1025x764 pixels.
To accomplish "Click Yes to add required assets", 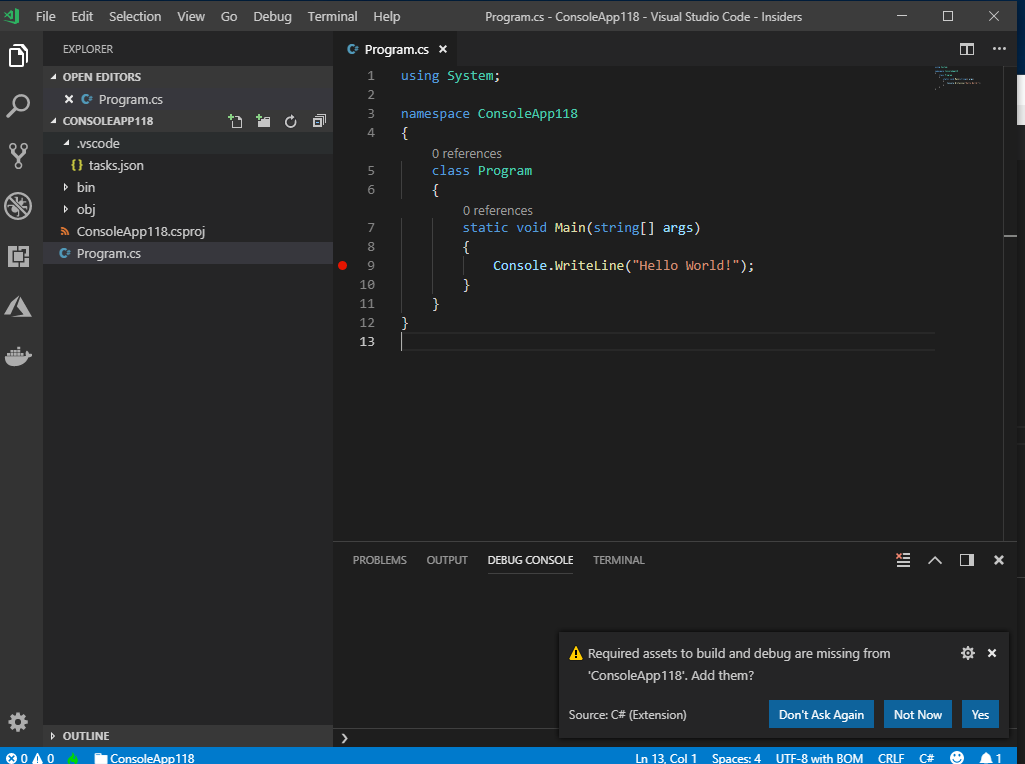I will point(980,714).
